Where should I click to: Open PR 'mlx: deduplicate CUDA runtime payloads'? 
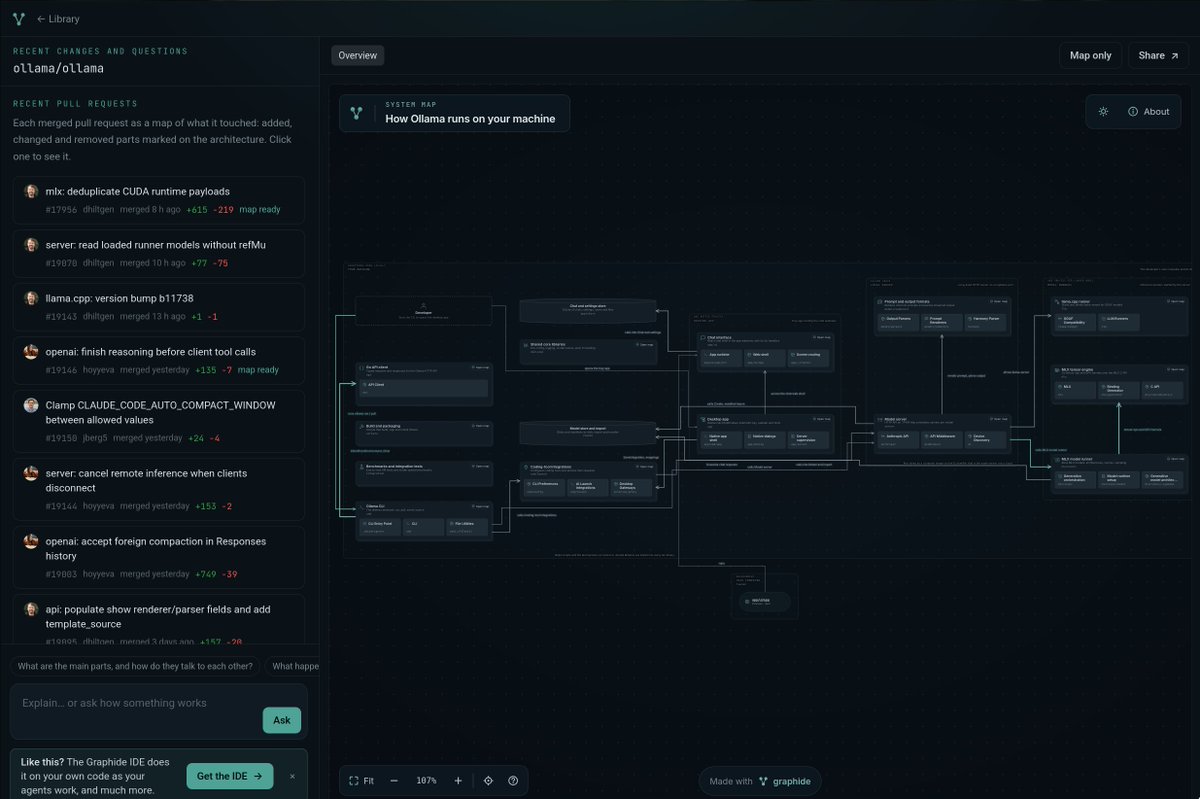(x=159, y=200)
